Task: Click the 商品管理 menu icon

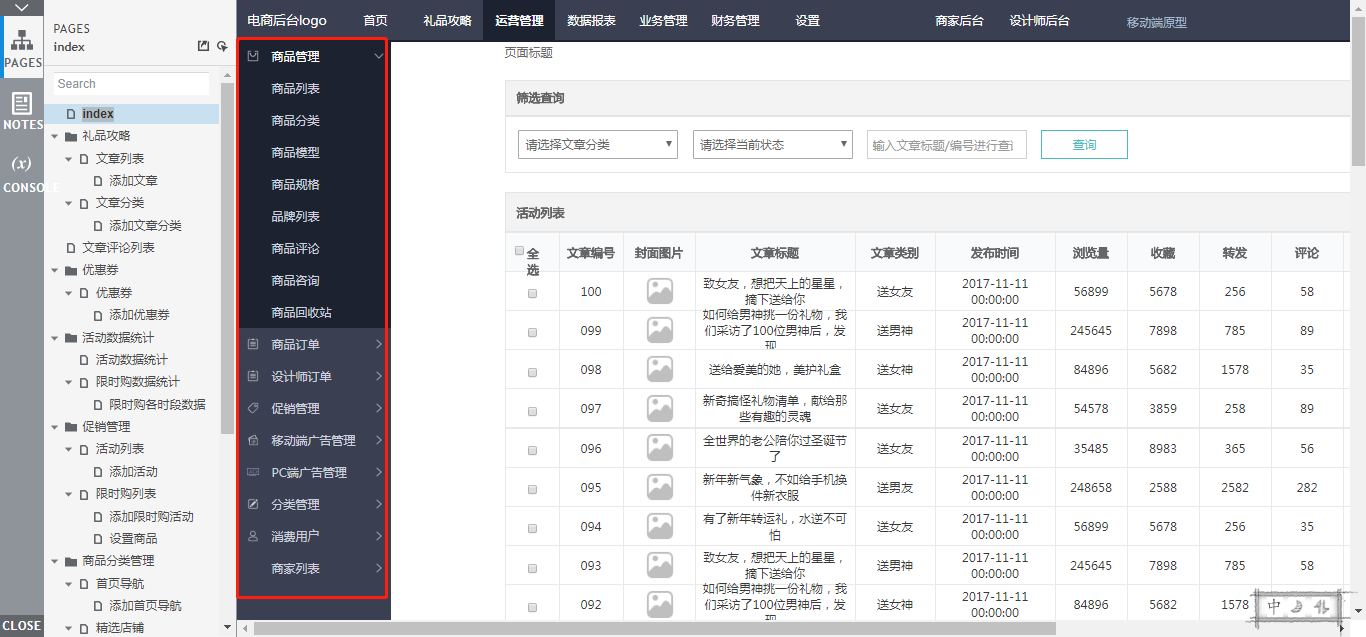Action: point(253,56)
